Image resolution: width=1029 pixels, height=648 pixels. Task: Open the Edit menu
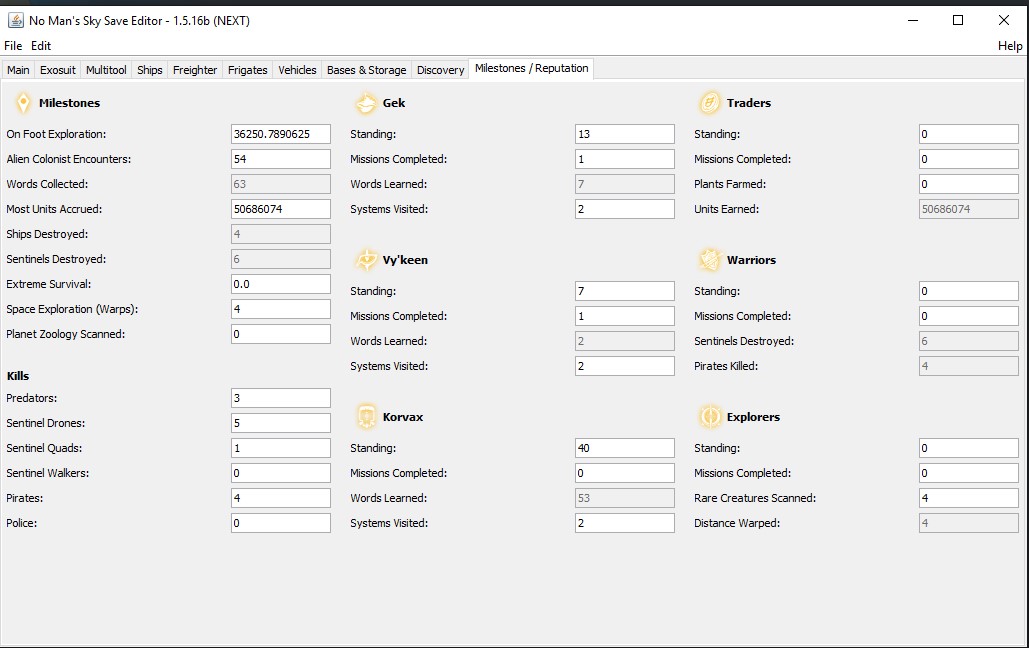coord(41,46)
